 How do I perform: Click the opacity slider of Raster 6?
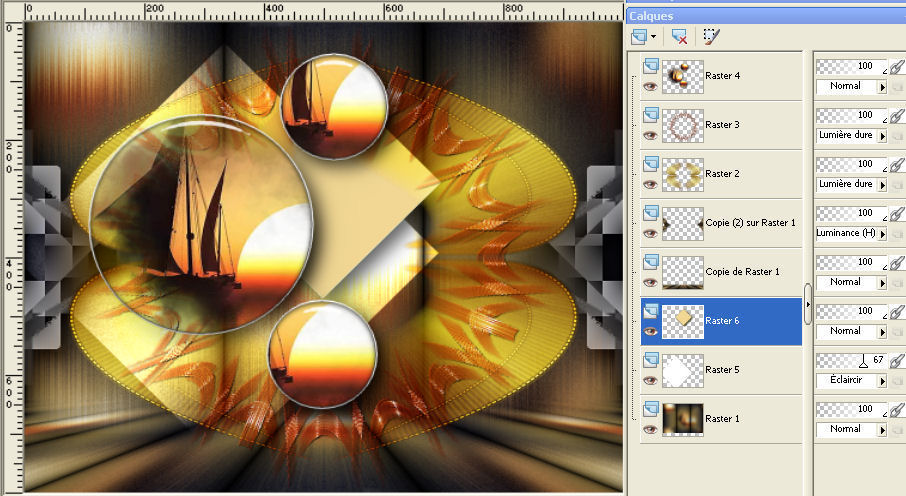click(x=851, y=312)
